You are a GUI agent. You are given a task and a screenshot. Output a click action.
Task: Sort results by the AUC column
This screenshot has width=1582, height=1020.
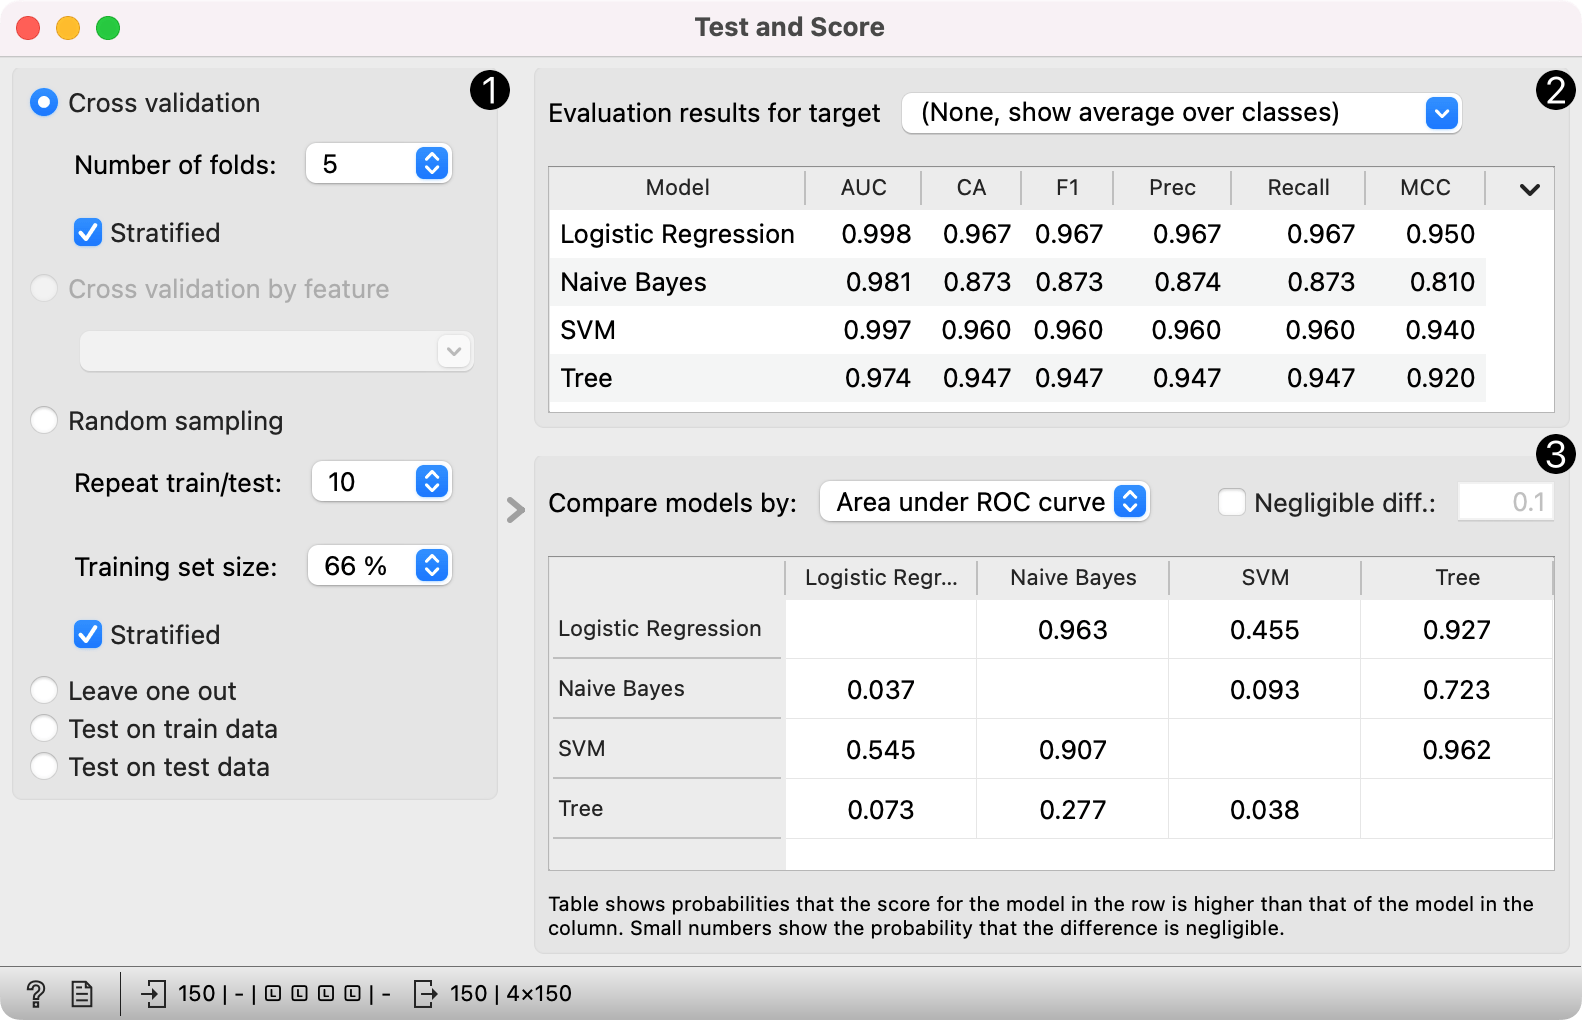863,188
